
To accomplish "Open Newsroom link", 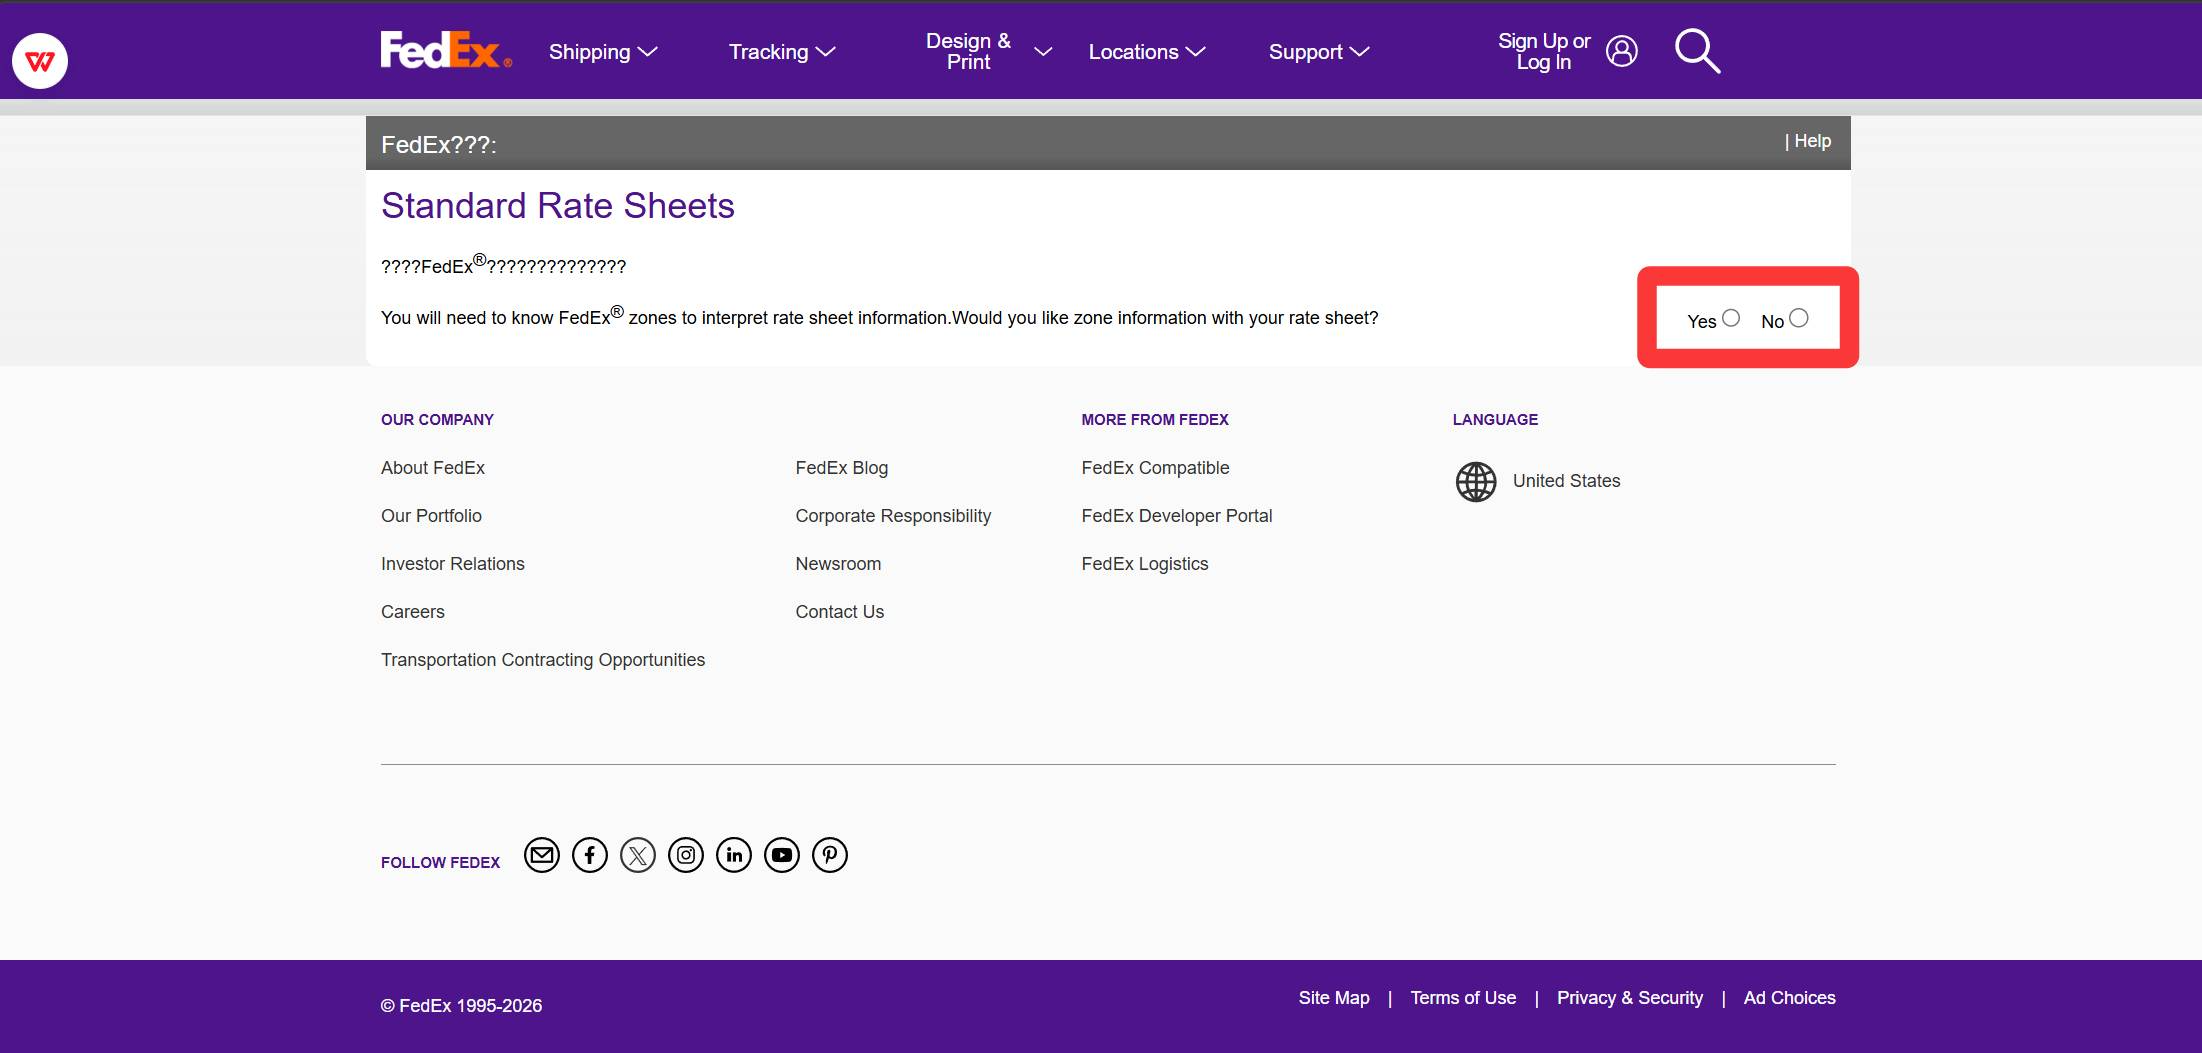I will point(838,564).
